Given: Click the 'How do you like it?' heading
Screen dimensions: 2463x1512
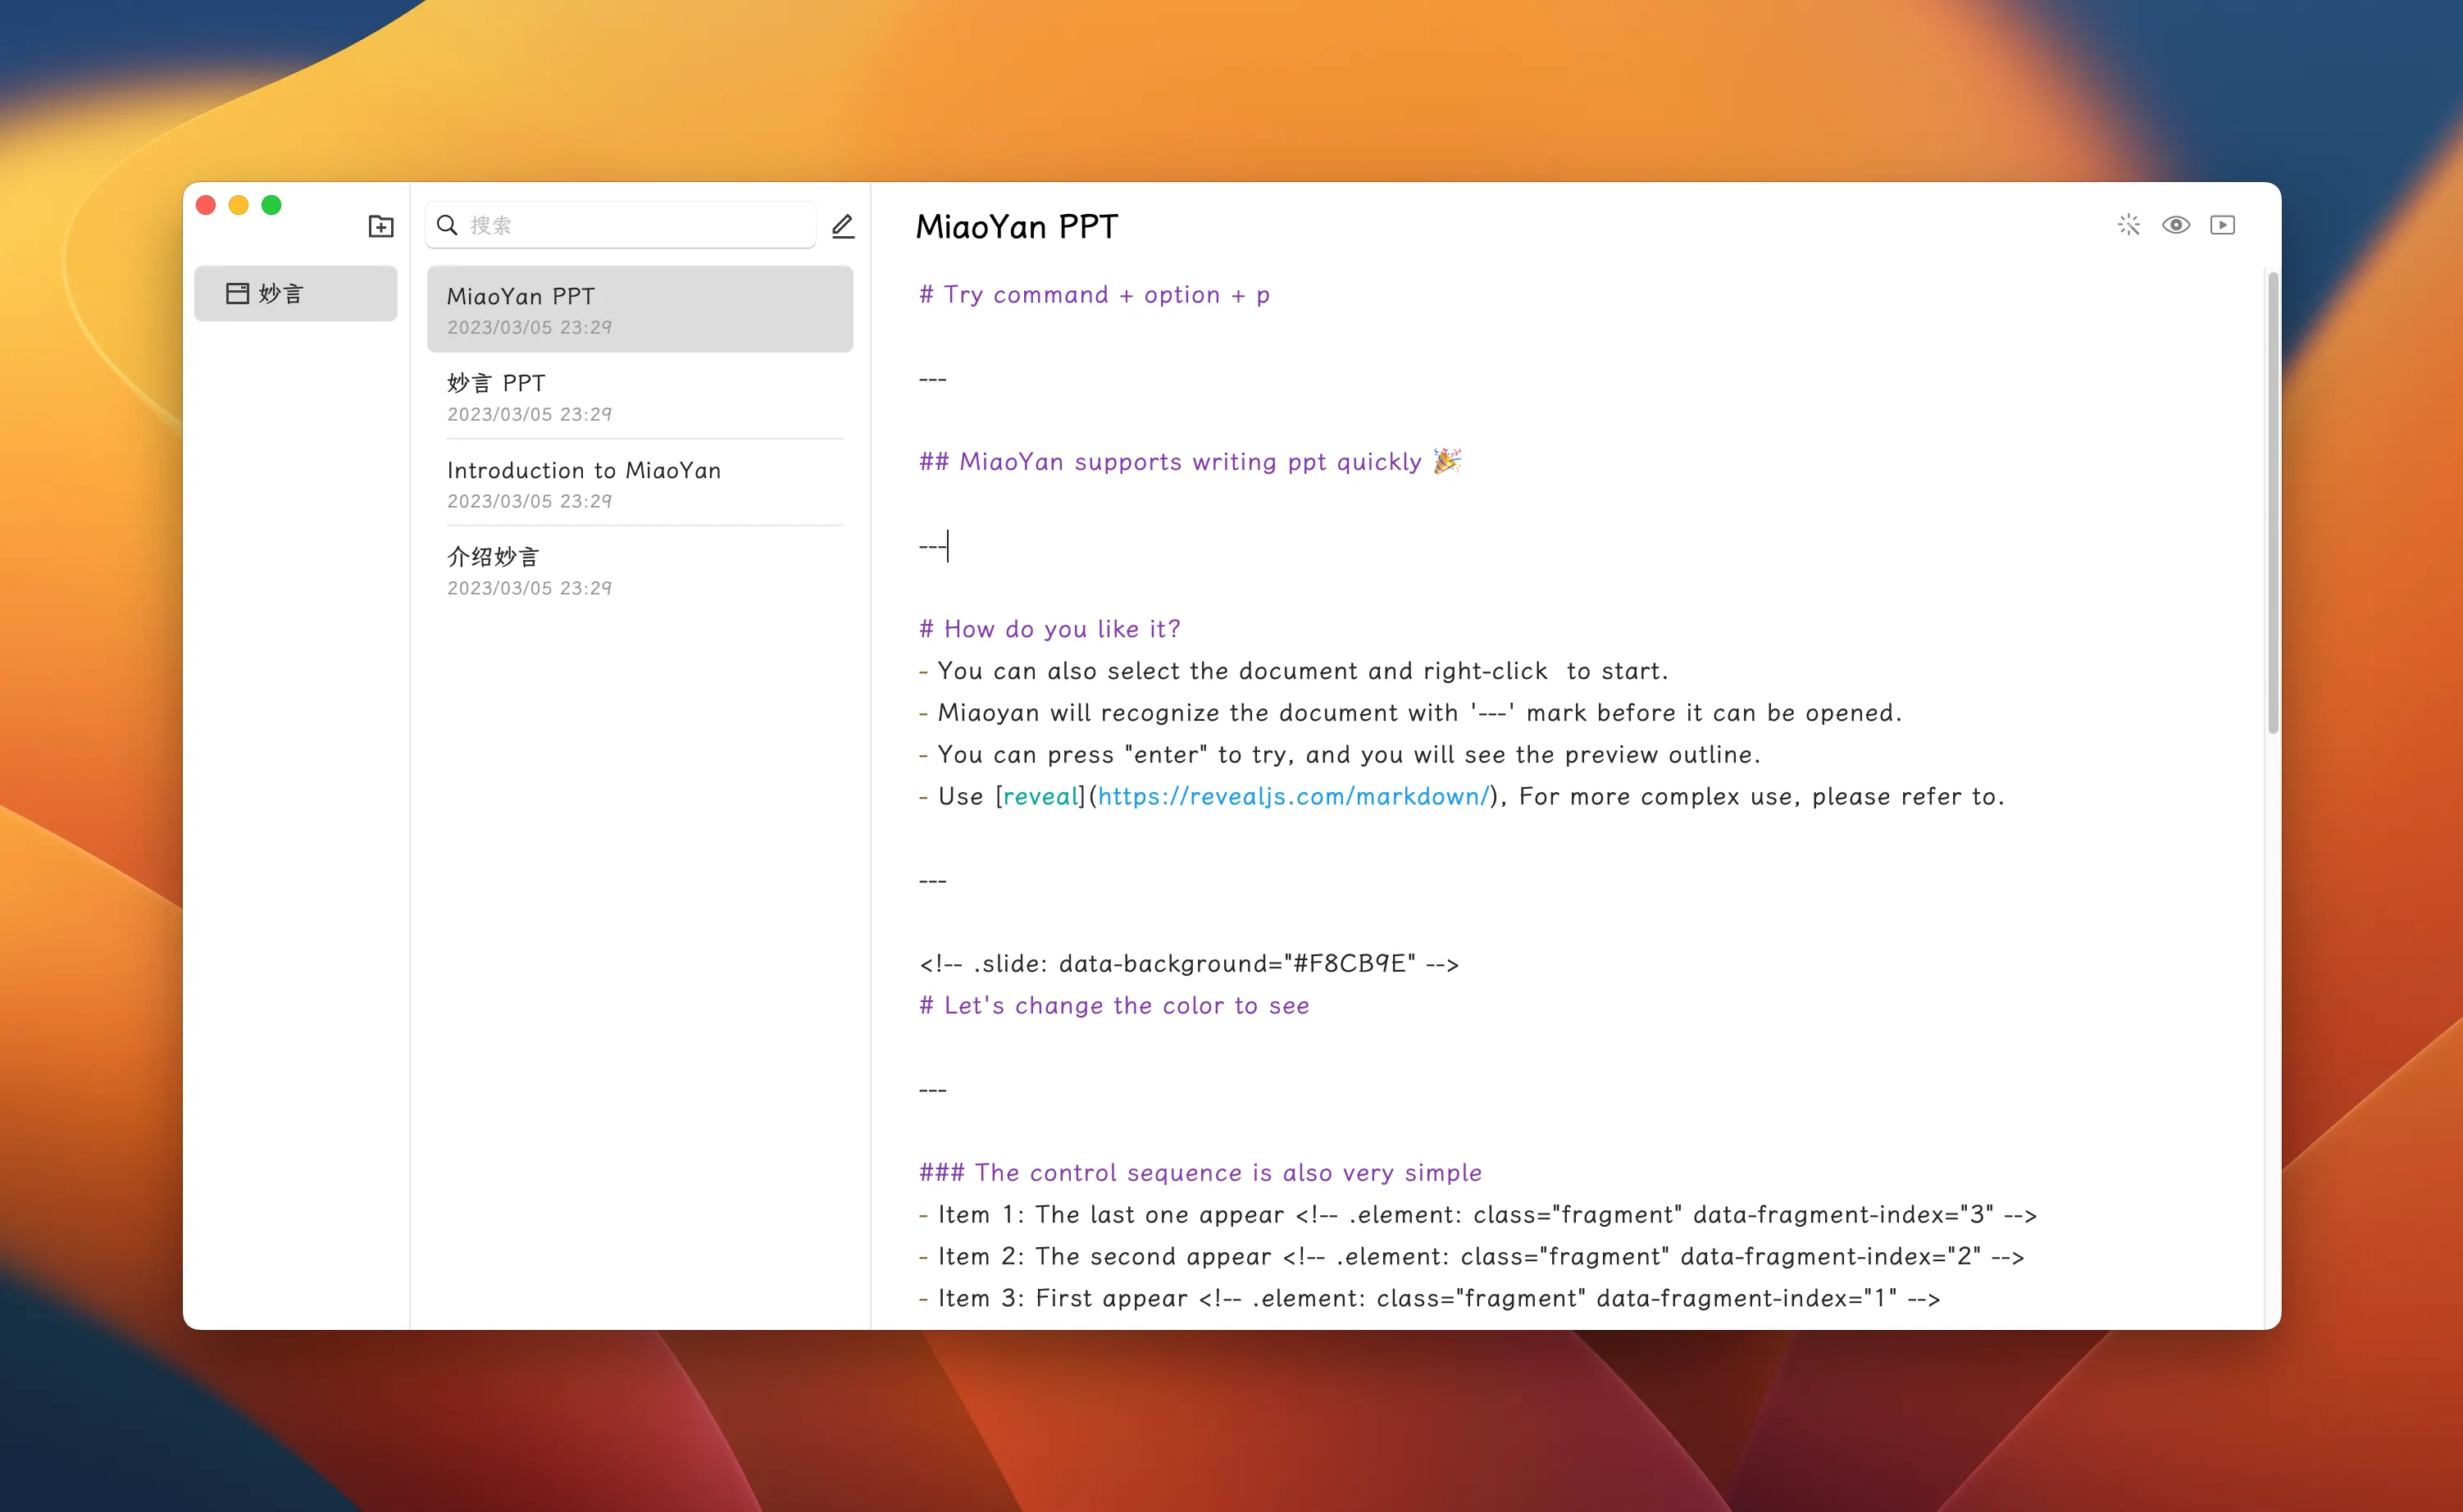Looking at the screenshot, I should (1050, 629).
